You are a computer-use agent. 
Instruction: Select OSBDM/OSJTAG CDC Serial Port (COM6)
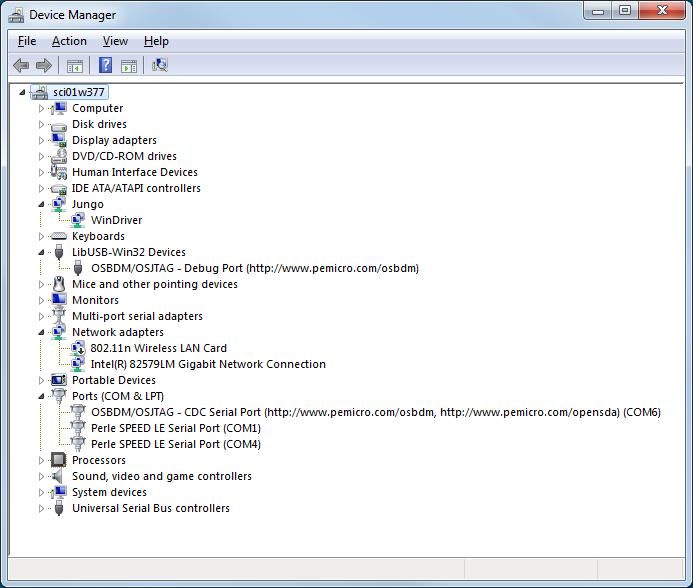click(x=376, y=412)
